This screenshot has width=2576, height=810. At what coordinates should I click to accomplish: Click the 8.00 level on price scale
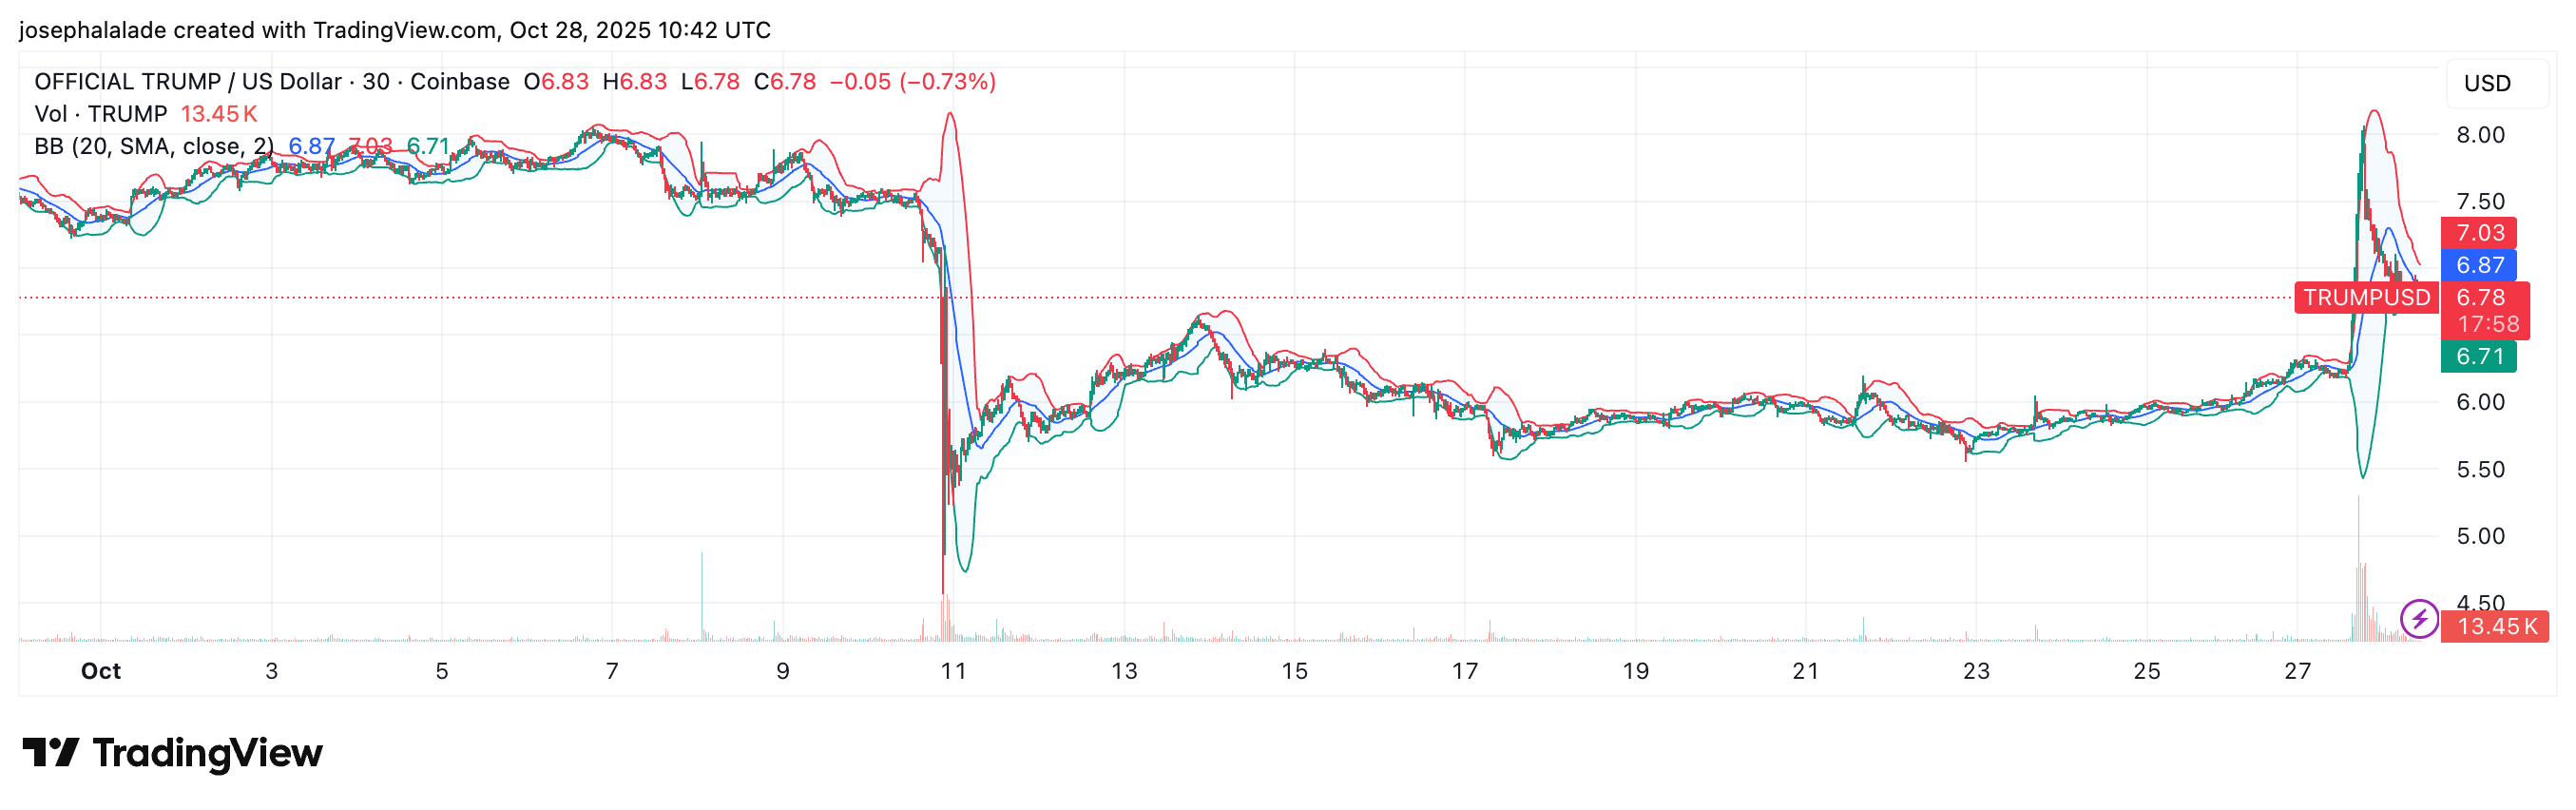click(x=2480, y=135)
